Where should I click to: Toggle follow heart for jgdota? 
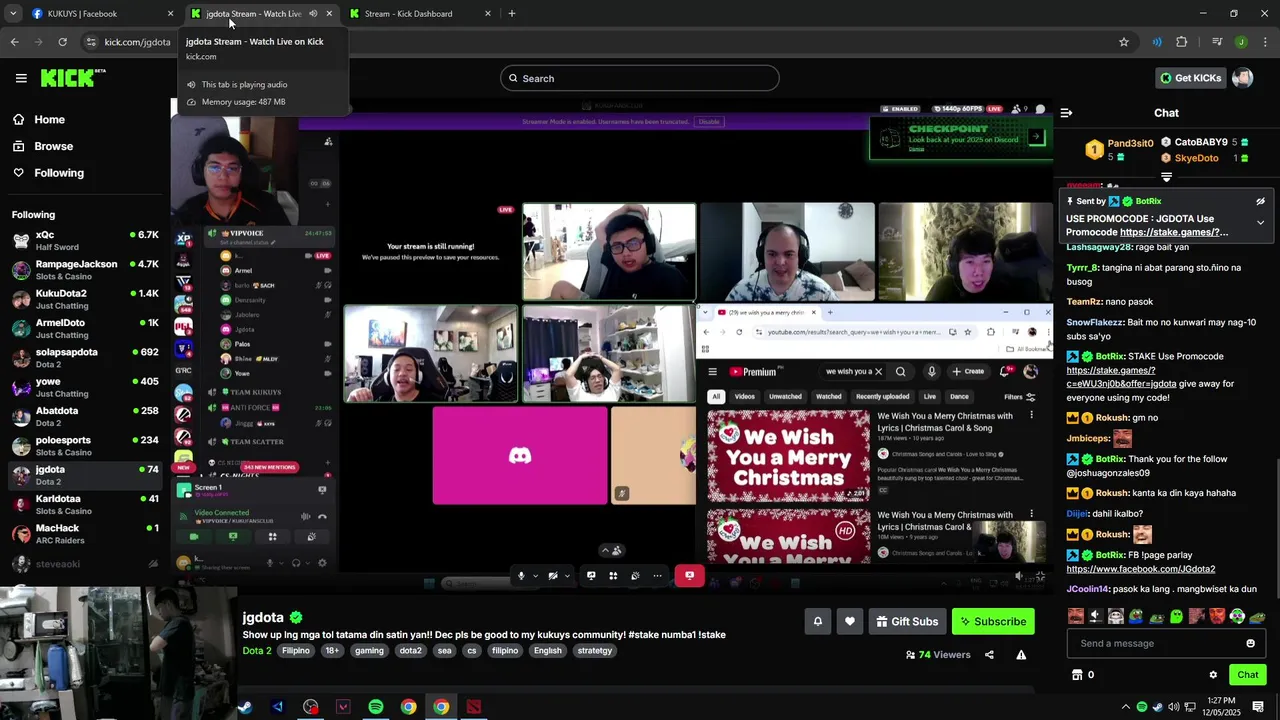pos(849,621)
